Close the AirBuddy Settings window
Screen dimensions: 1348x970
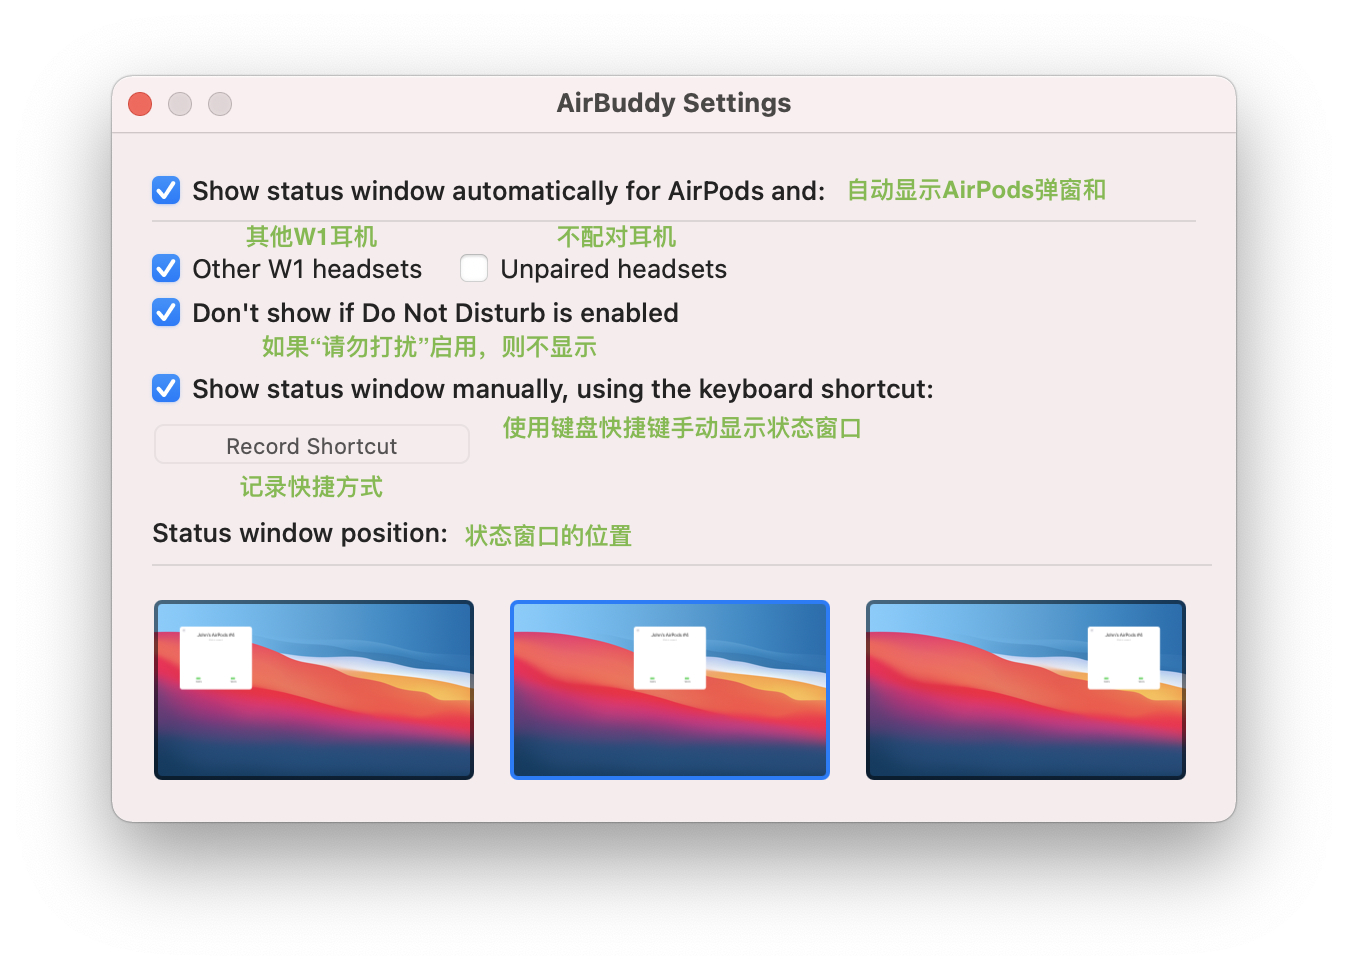(x=140, y=104)
